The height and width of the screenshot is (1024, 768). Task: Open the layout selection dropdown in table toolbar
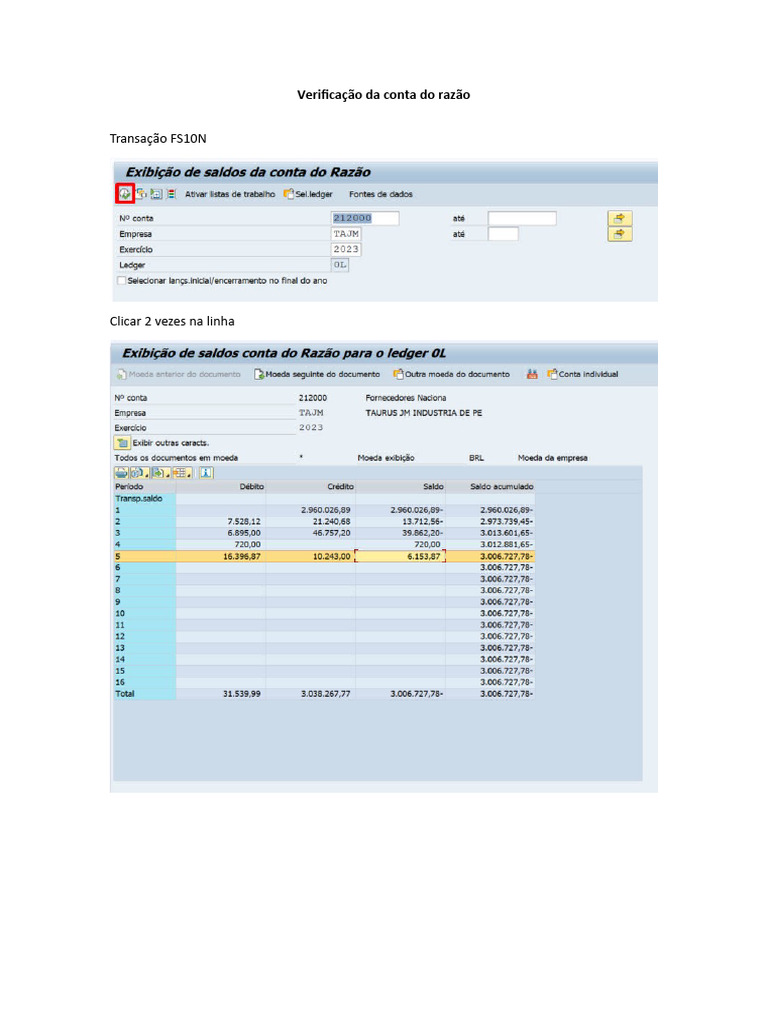(182, 473)
